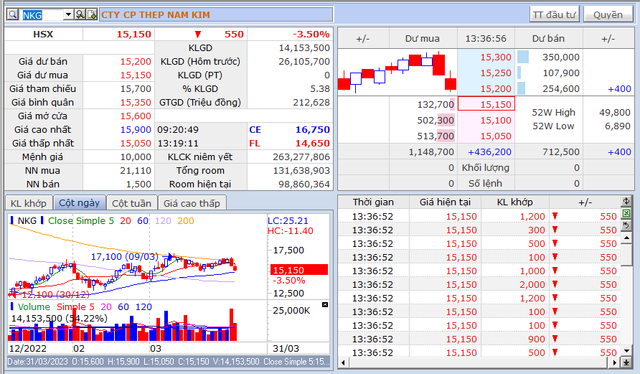Click the 200 moving average legend label
640x374 pixels.
tap(186, 221)
